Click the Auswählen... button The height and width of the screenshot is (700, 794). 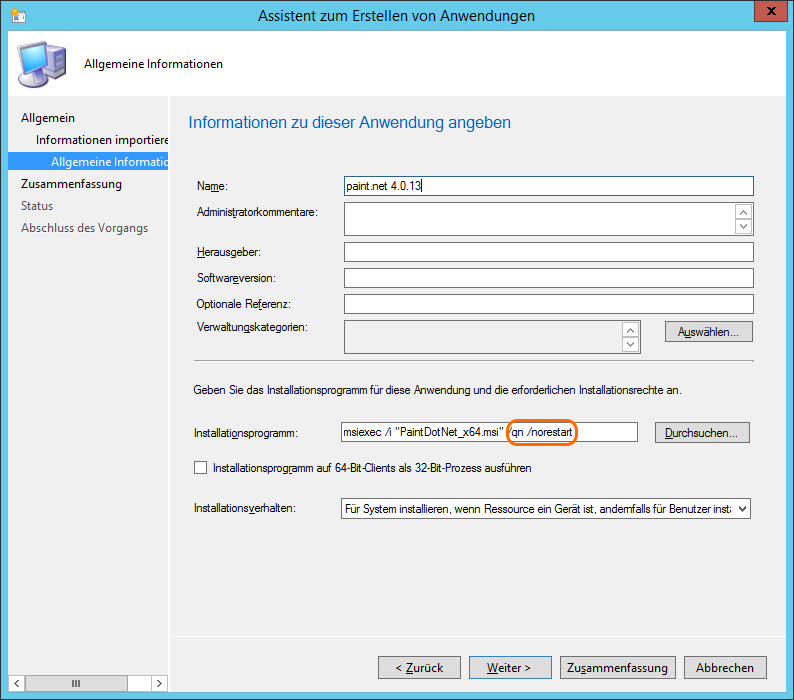coord(708,331)
